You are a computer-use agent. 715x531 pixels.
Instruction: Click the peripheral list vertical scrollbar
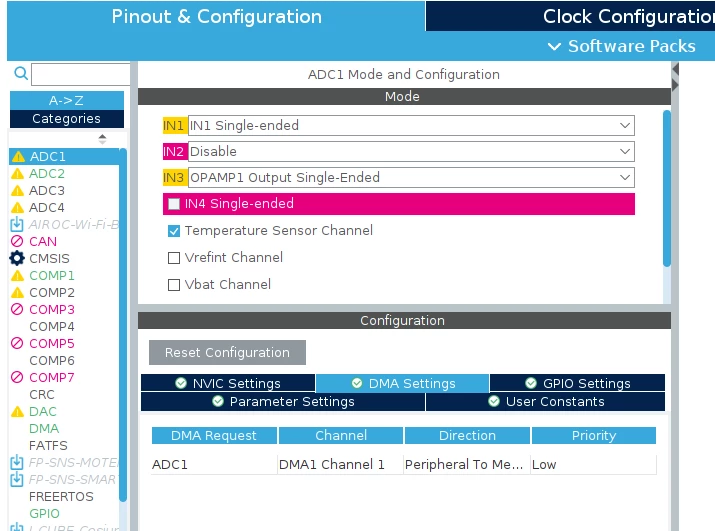pyautogui.click(x=123, y=325)
